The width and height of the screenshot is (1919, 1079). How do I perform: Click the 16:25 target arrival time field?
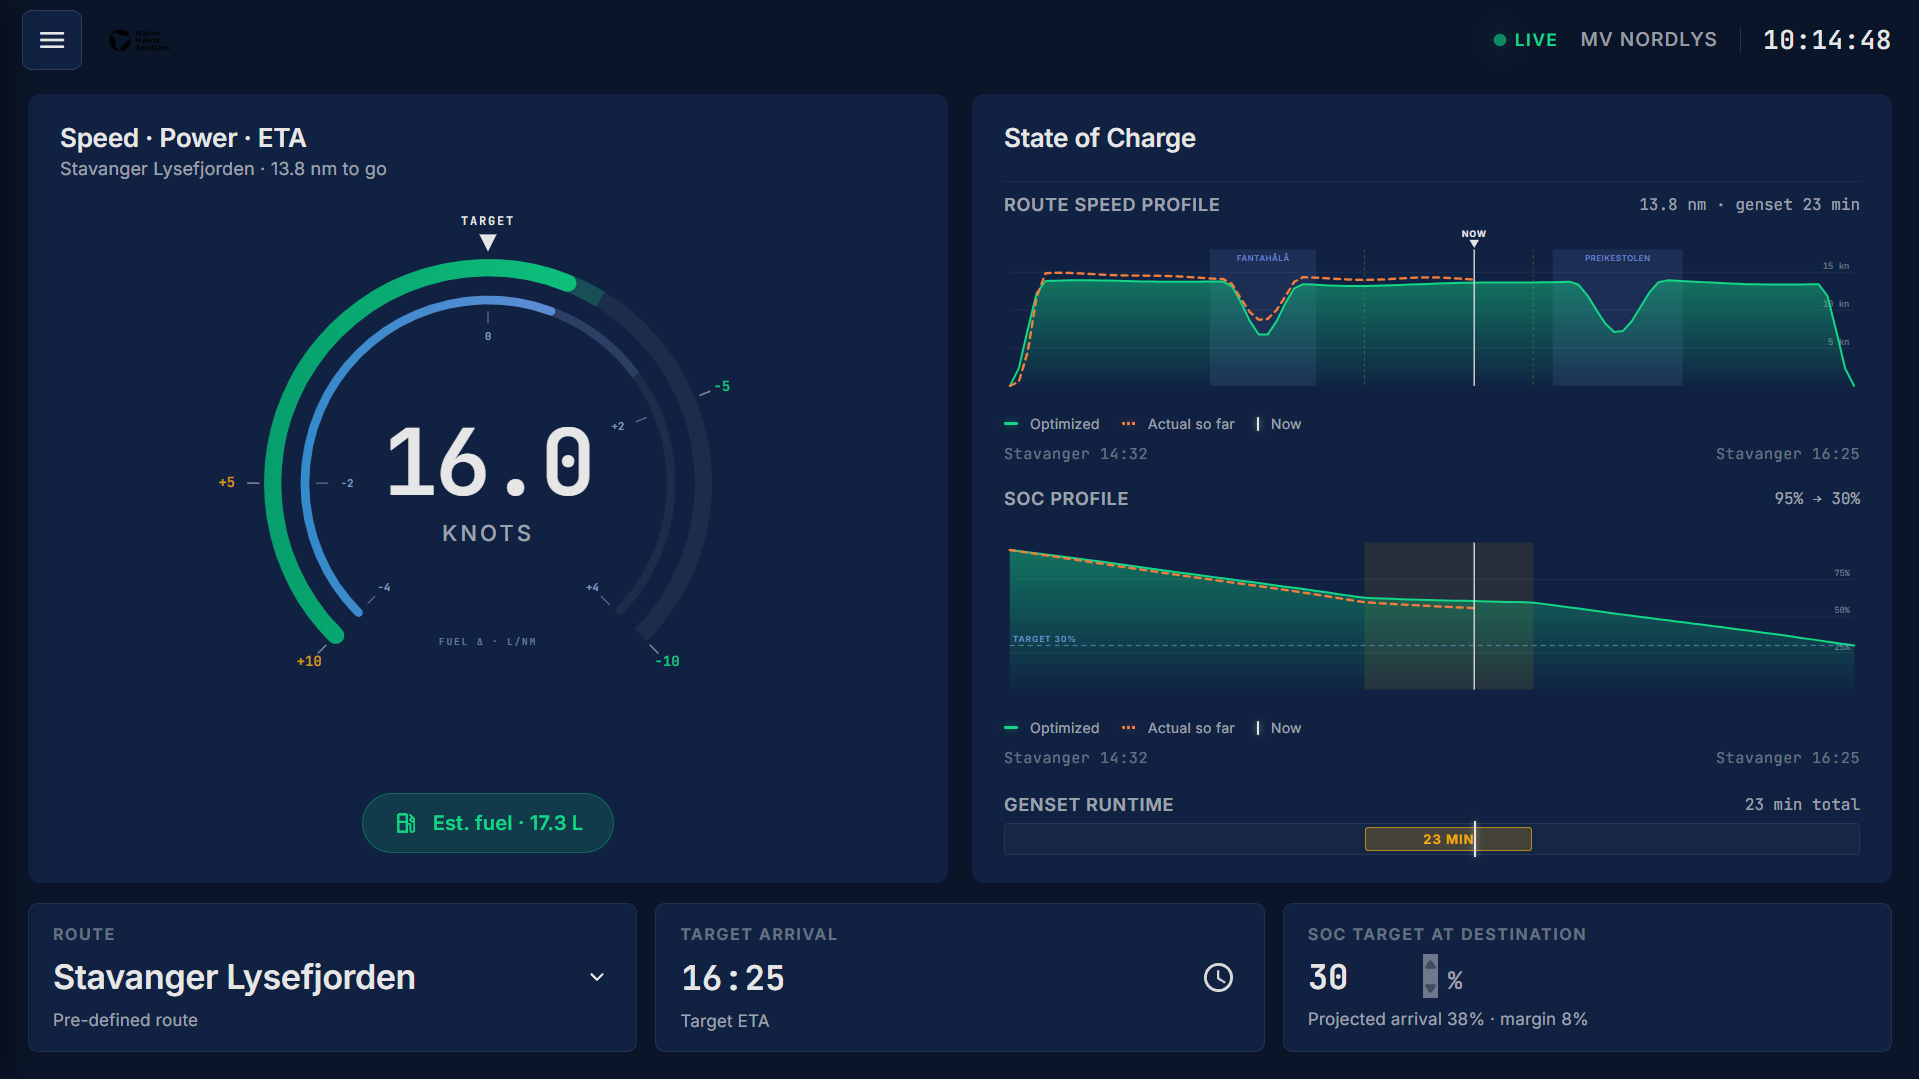pyautogui.click(x=733, y=978)
